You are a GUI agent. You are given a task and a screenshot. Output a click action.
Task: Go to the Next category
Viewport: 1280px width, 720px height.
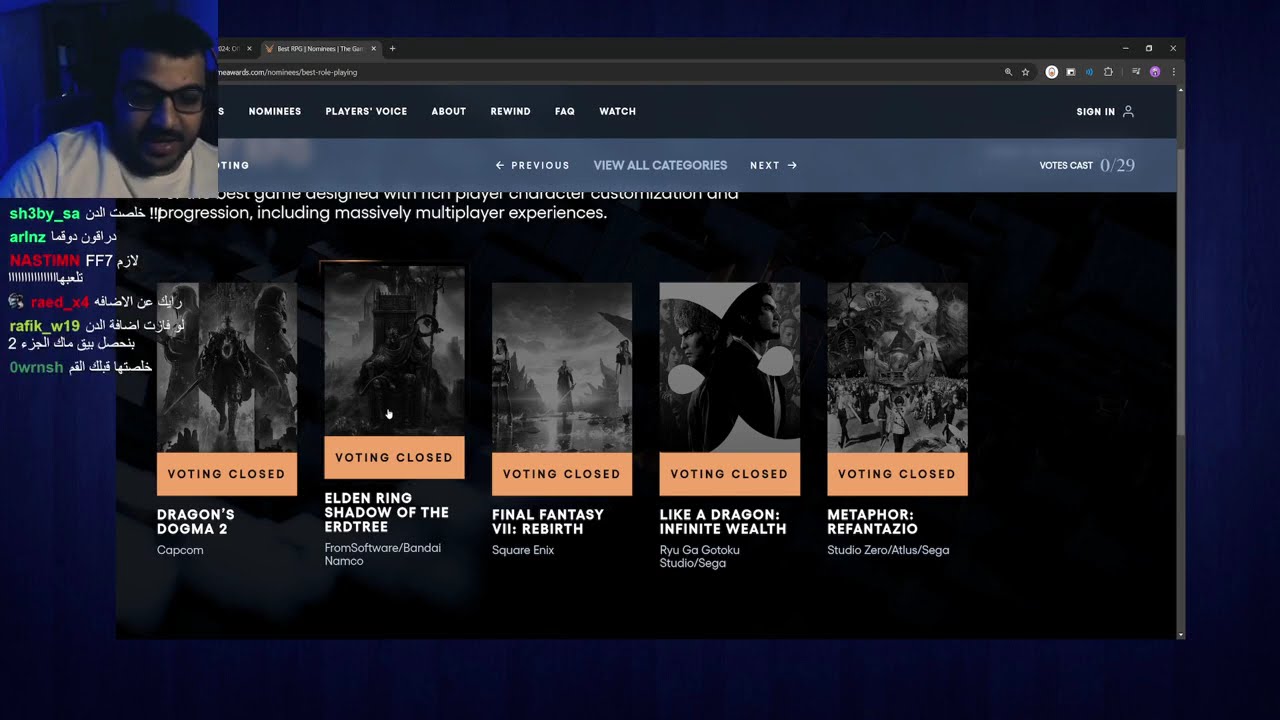pyautogui.click(x=773, y=165)
